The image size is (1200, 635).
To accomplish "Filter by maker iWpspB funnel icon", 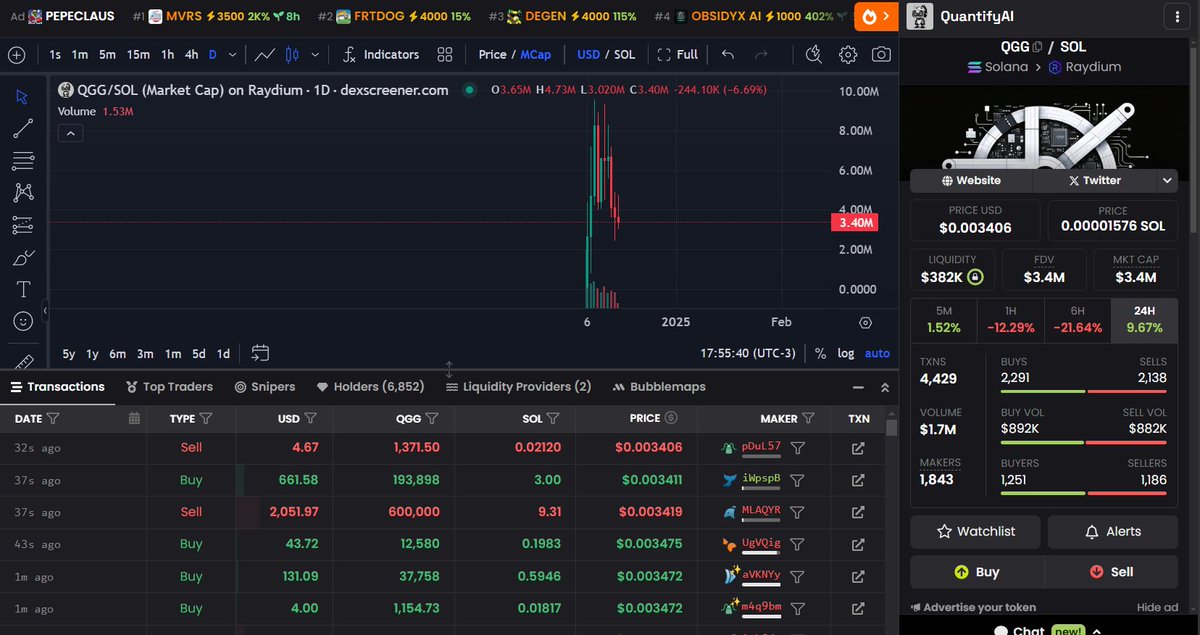I will pyautogui.click(x=798, y=480).
